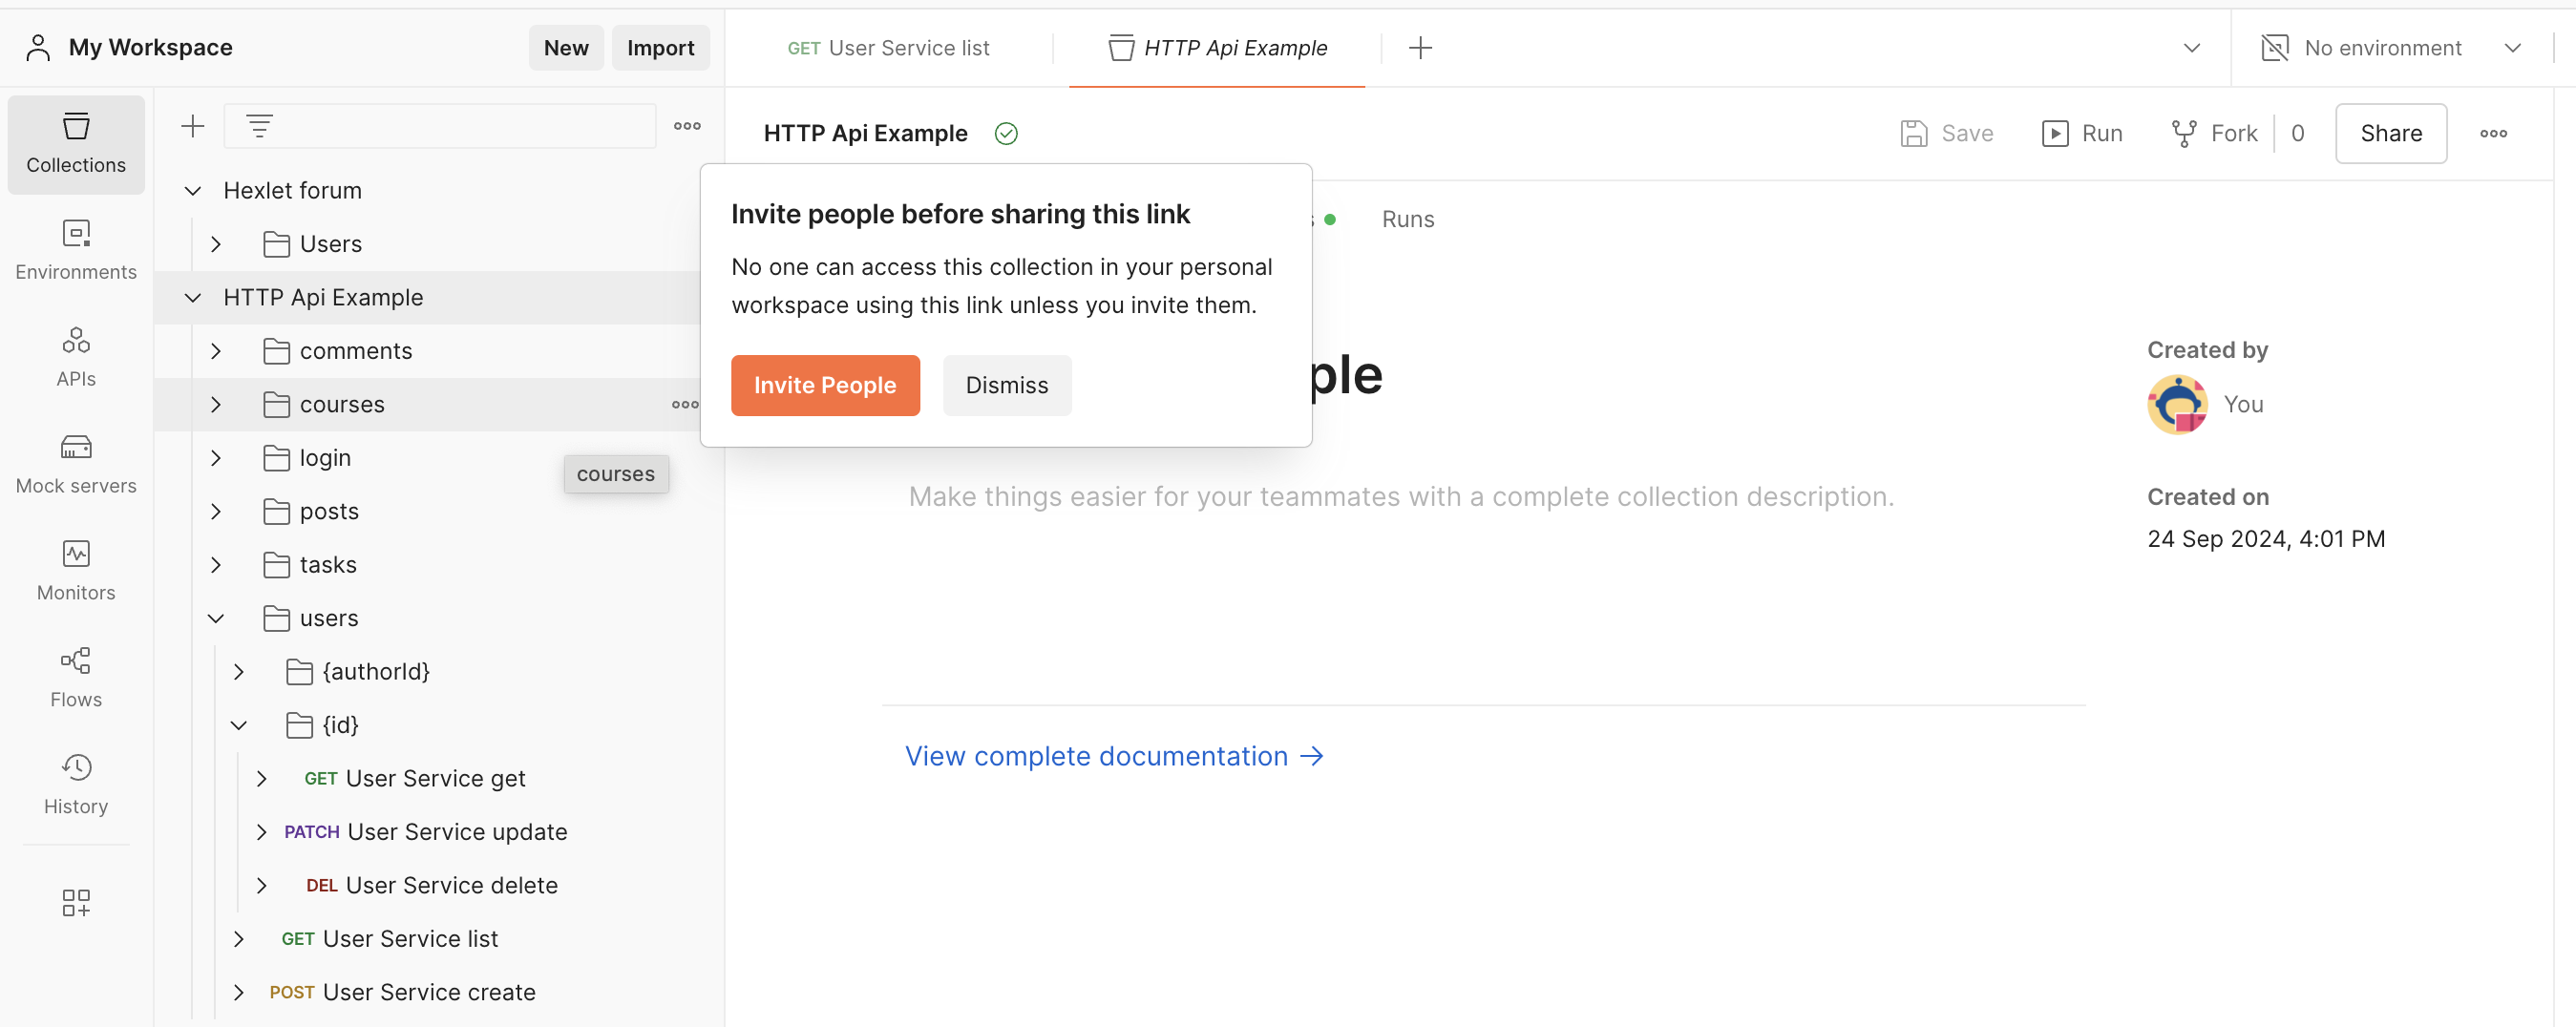The image size is (2576, 1027).
Task: Open the APIs sidebar section
Action: coord(76,357)
